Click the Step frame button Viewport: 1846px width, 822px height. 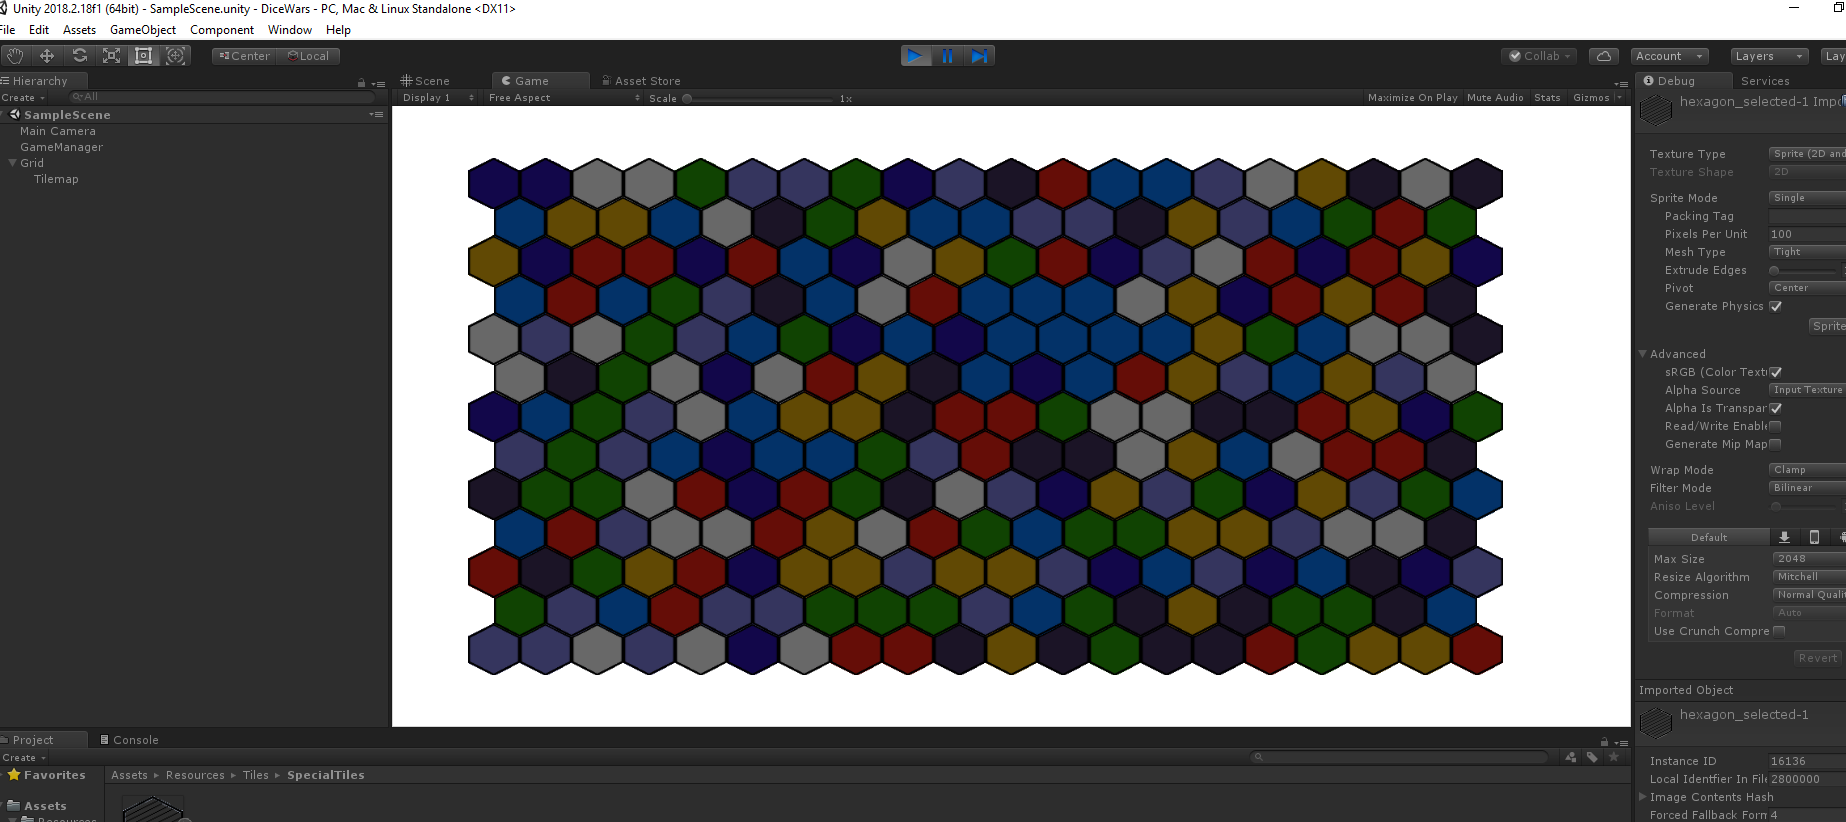point(979,56)
